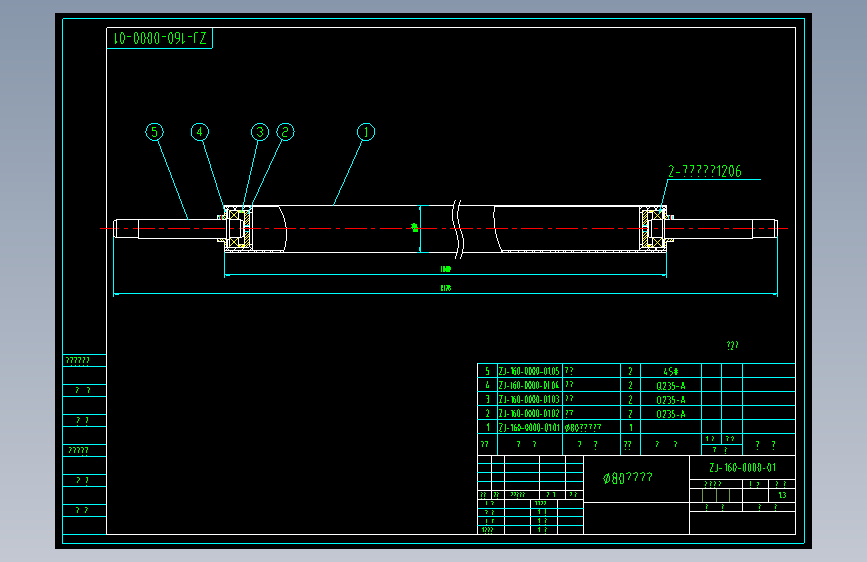Click quantity 1 in the 0101 row
Image resolution: width=867 pixels, height=562 pixels.
(631, 428)
